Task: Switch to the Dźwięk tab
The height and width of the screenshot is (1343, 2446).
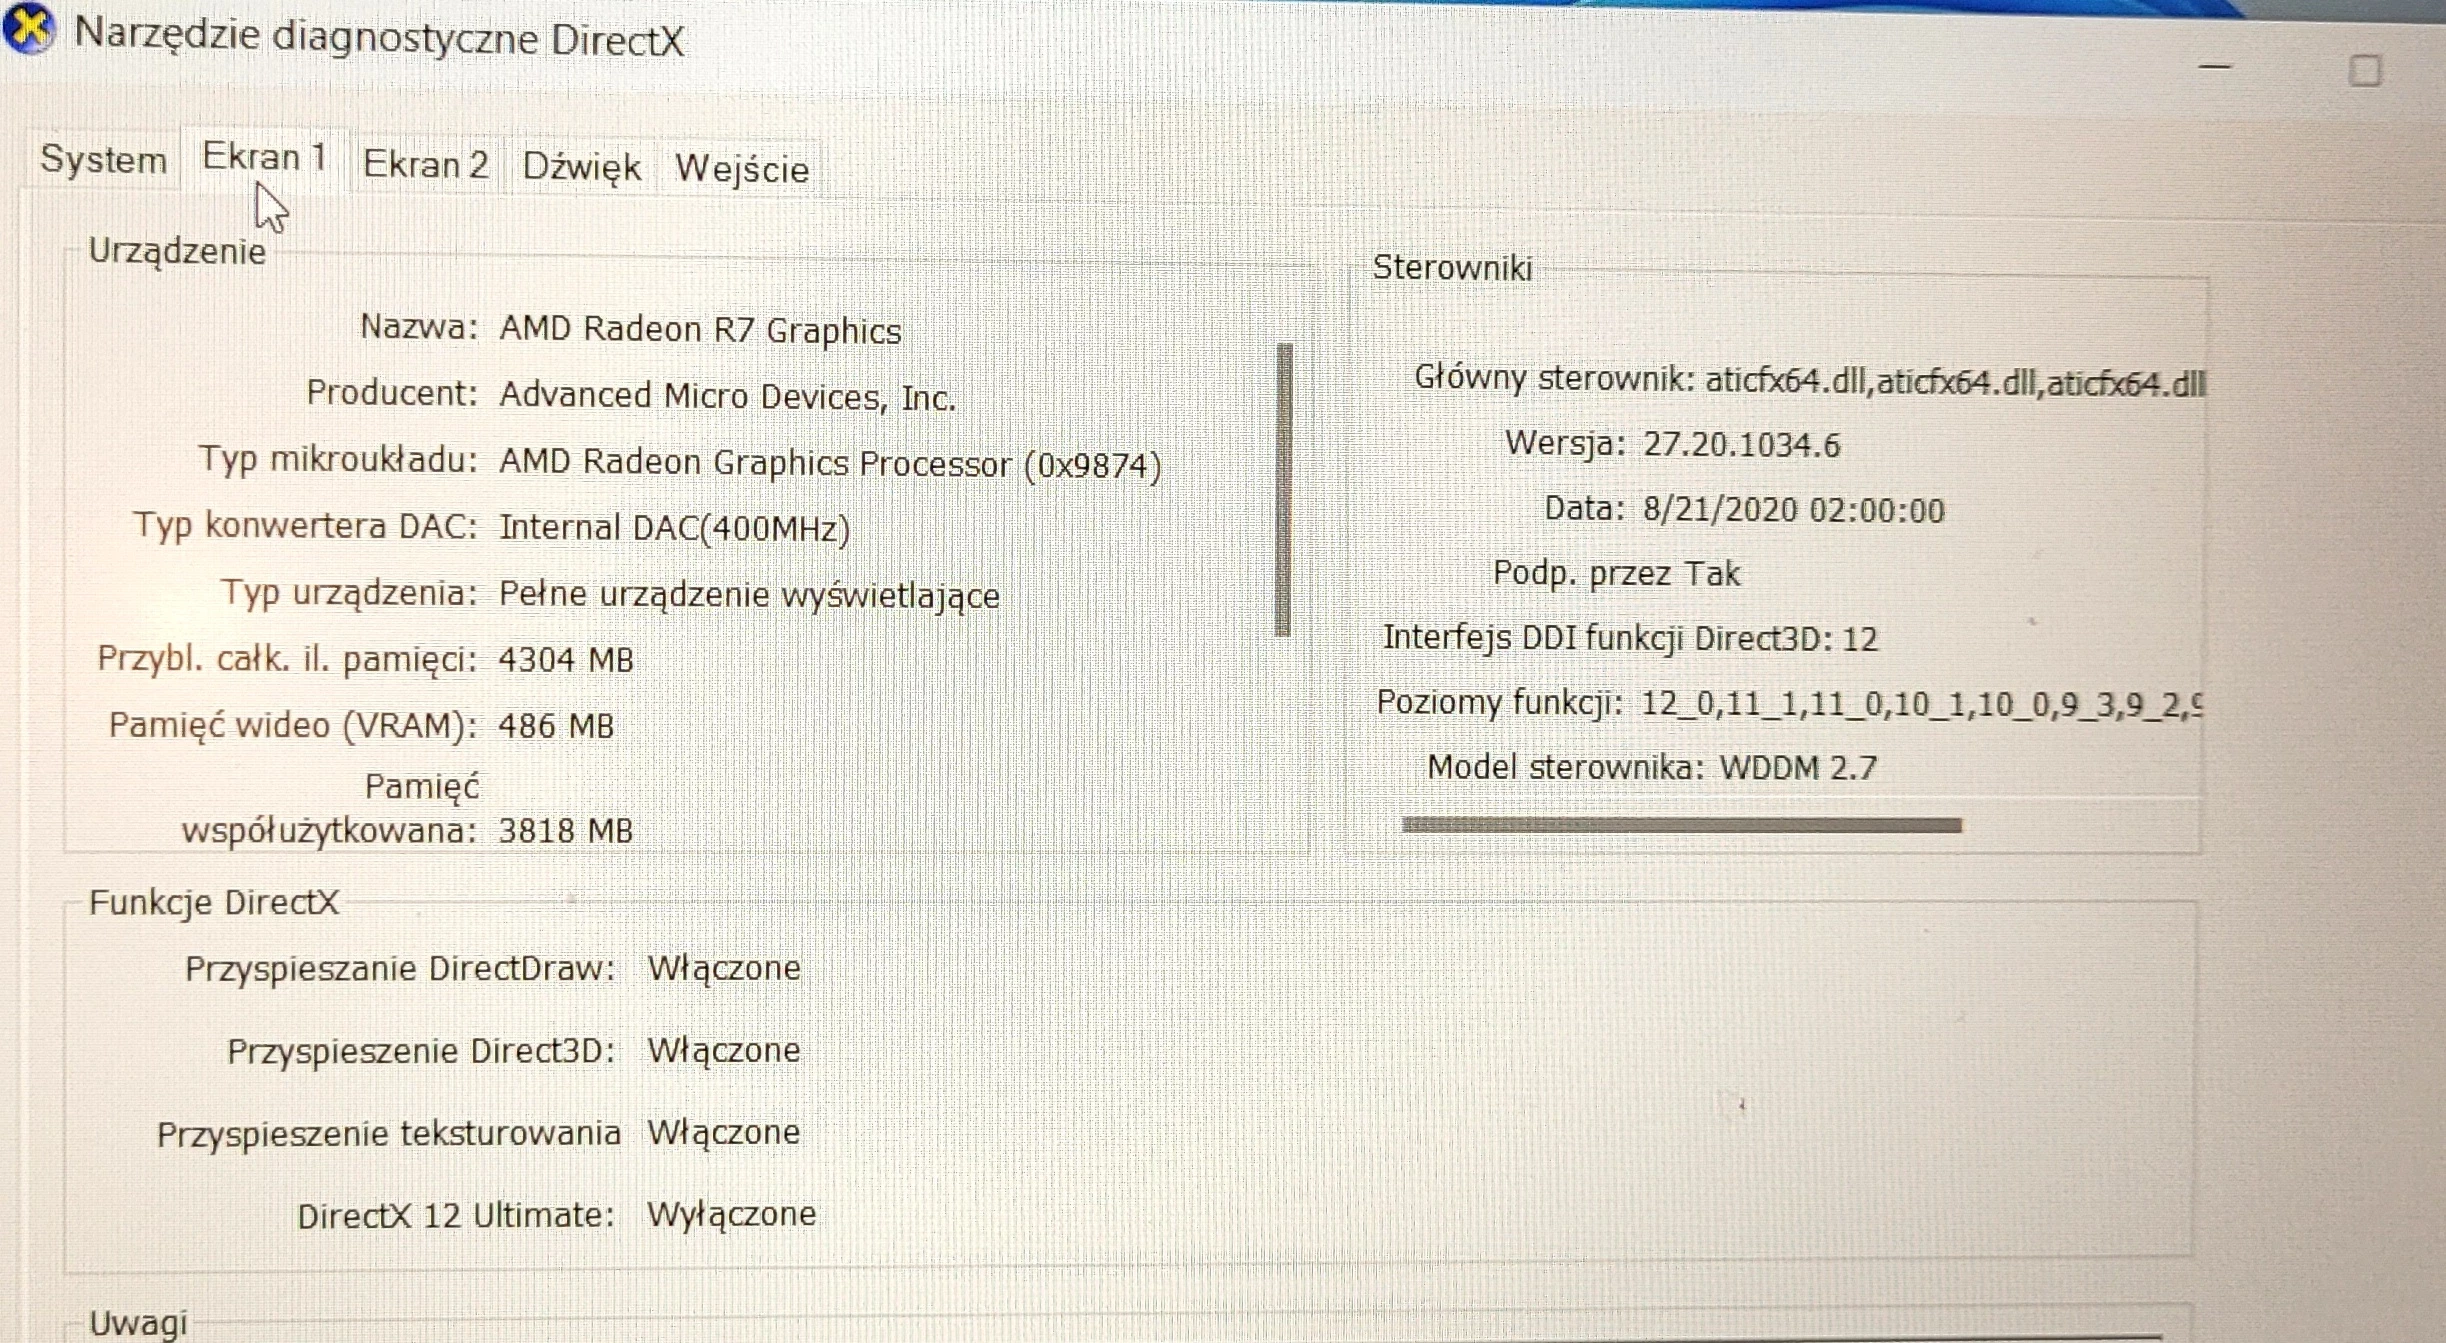Action: (x=581, y=167)
